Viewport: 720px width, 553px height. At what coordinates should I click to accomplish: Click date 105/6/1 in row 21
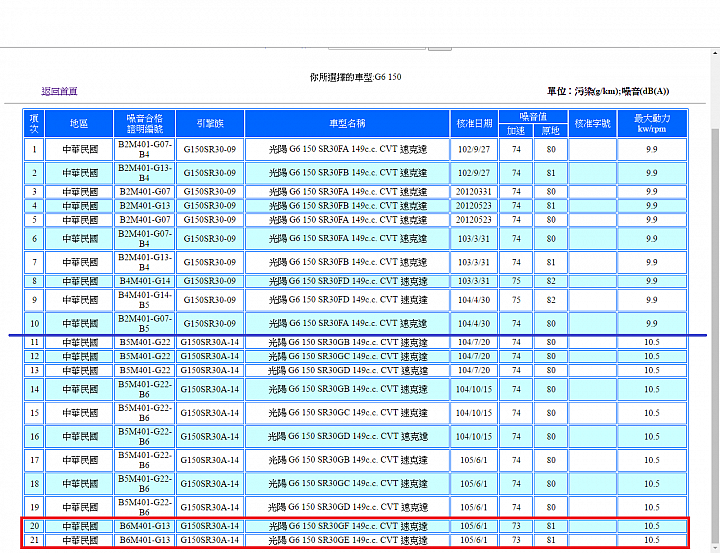[x=474, y=540]
